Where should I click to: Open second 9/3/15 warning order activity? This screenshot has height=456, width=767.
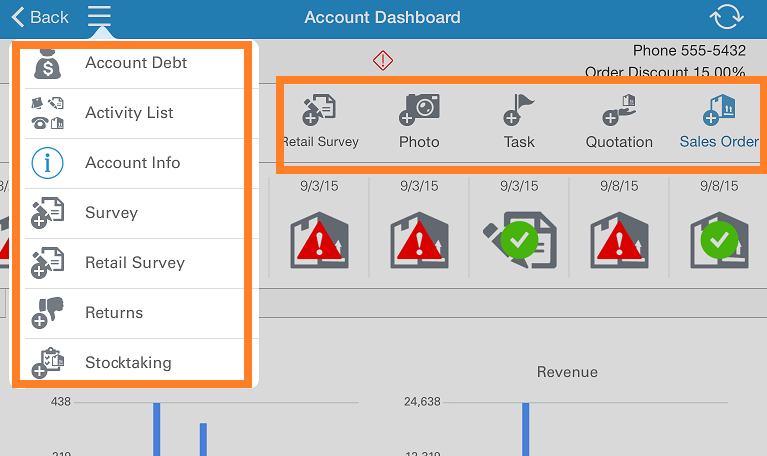click(419, 240)
